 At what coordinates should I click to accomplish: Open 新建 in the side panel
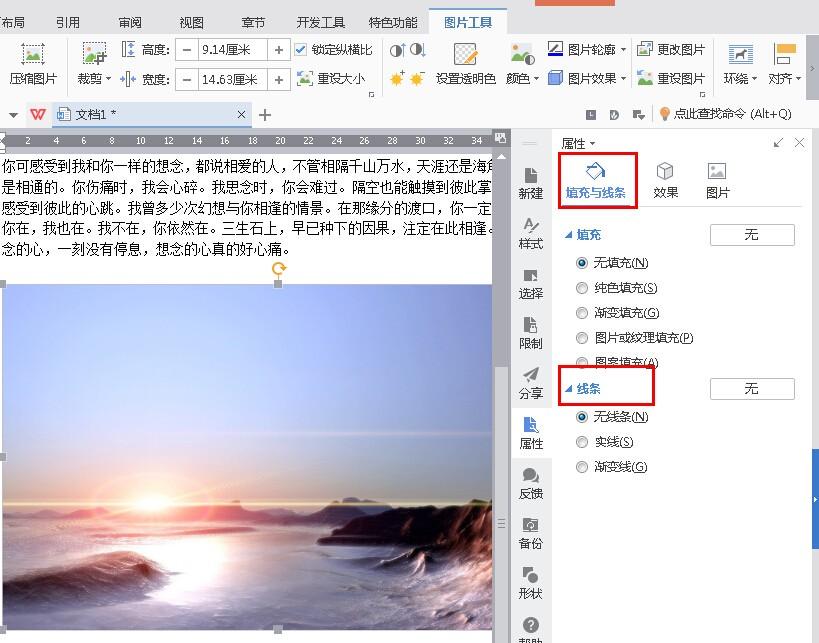pos(531,183)
